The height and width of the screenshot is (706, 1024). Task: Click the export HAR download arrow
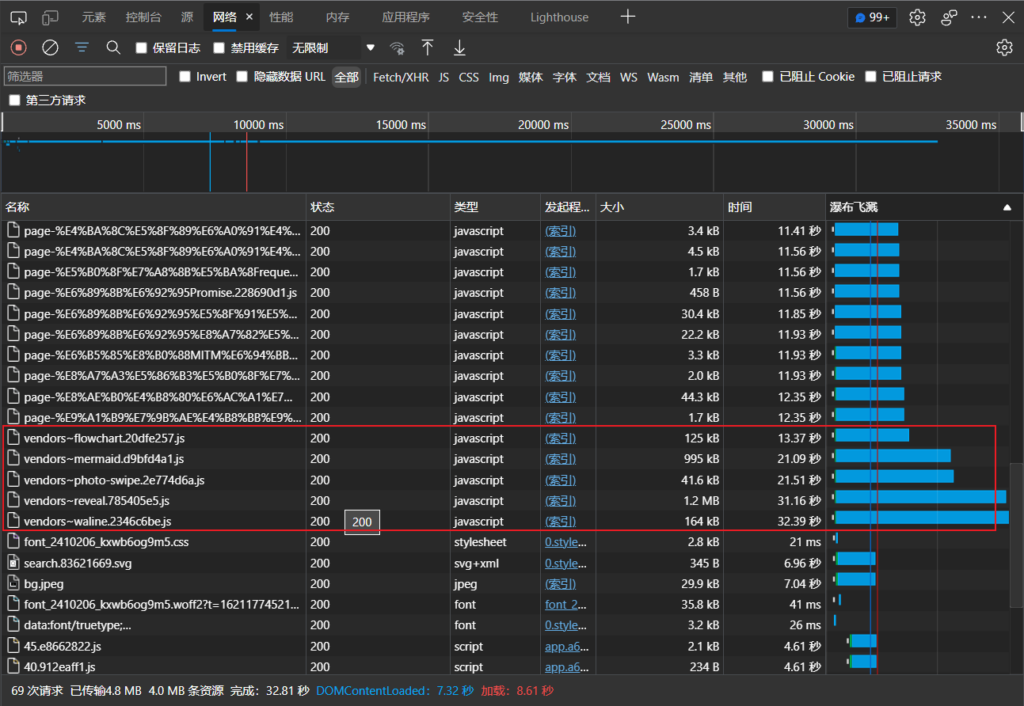459,48
